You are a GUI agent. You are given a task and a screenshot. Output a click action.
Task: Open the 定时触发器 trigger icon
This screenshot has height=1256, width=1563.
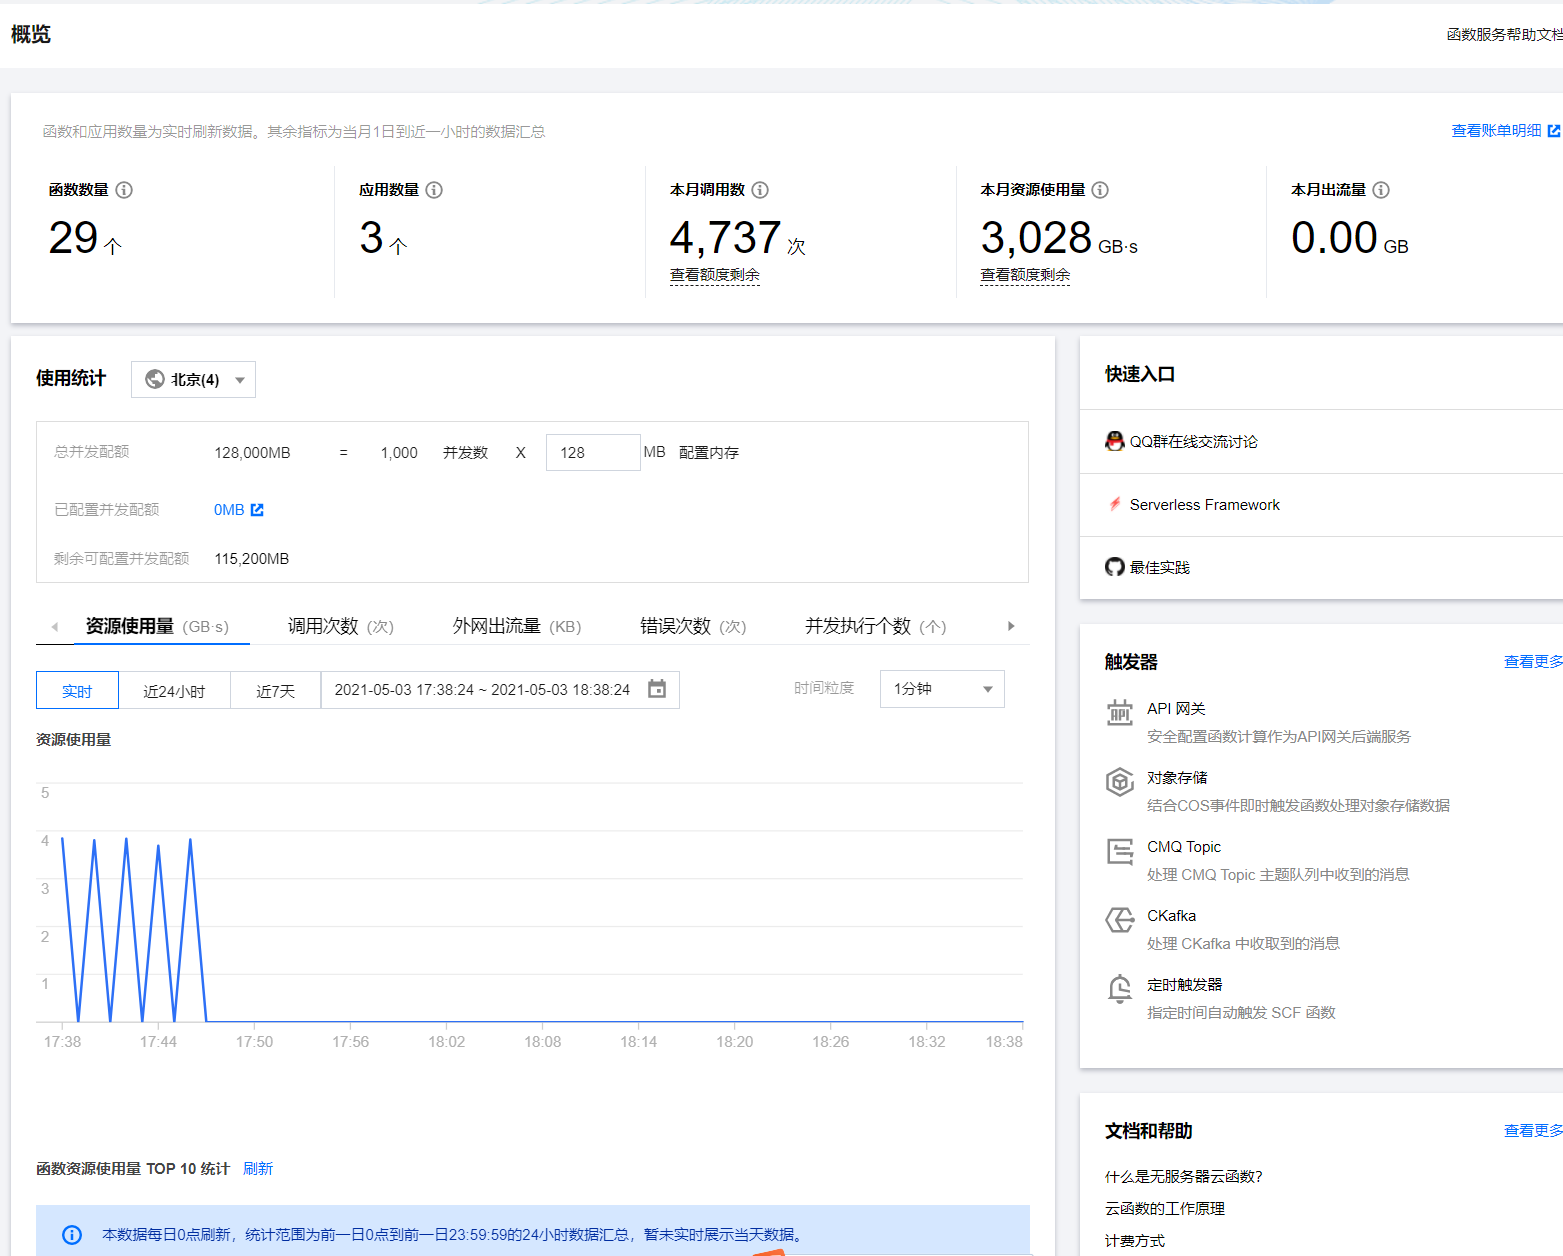[1120, 989]
